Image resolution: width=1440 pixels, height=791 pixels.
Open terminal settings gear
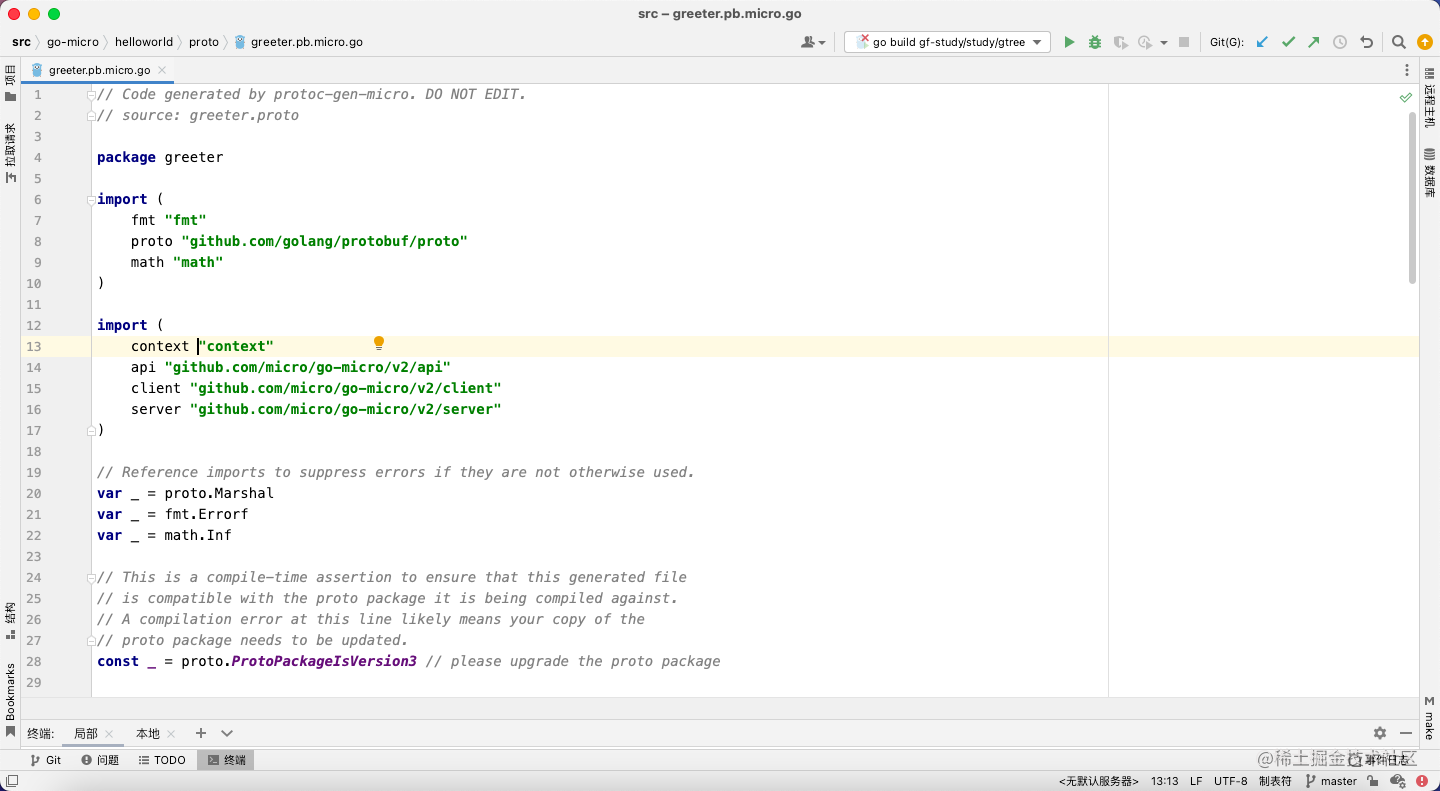pos(1380,733)
